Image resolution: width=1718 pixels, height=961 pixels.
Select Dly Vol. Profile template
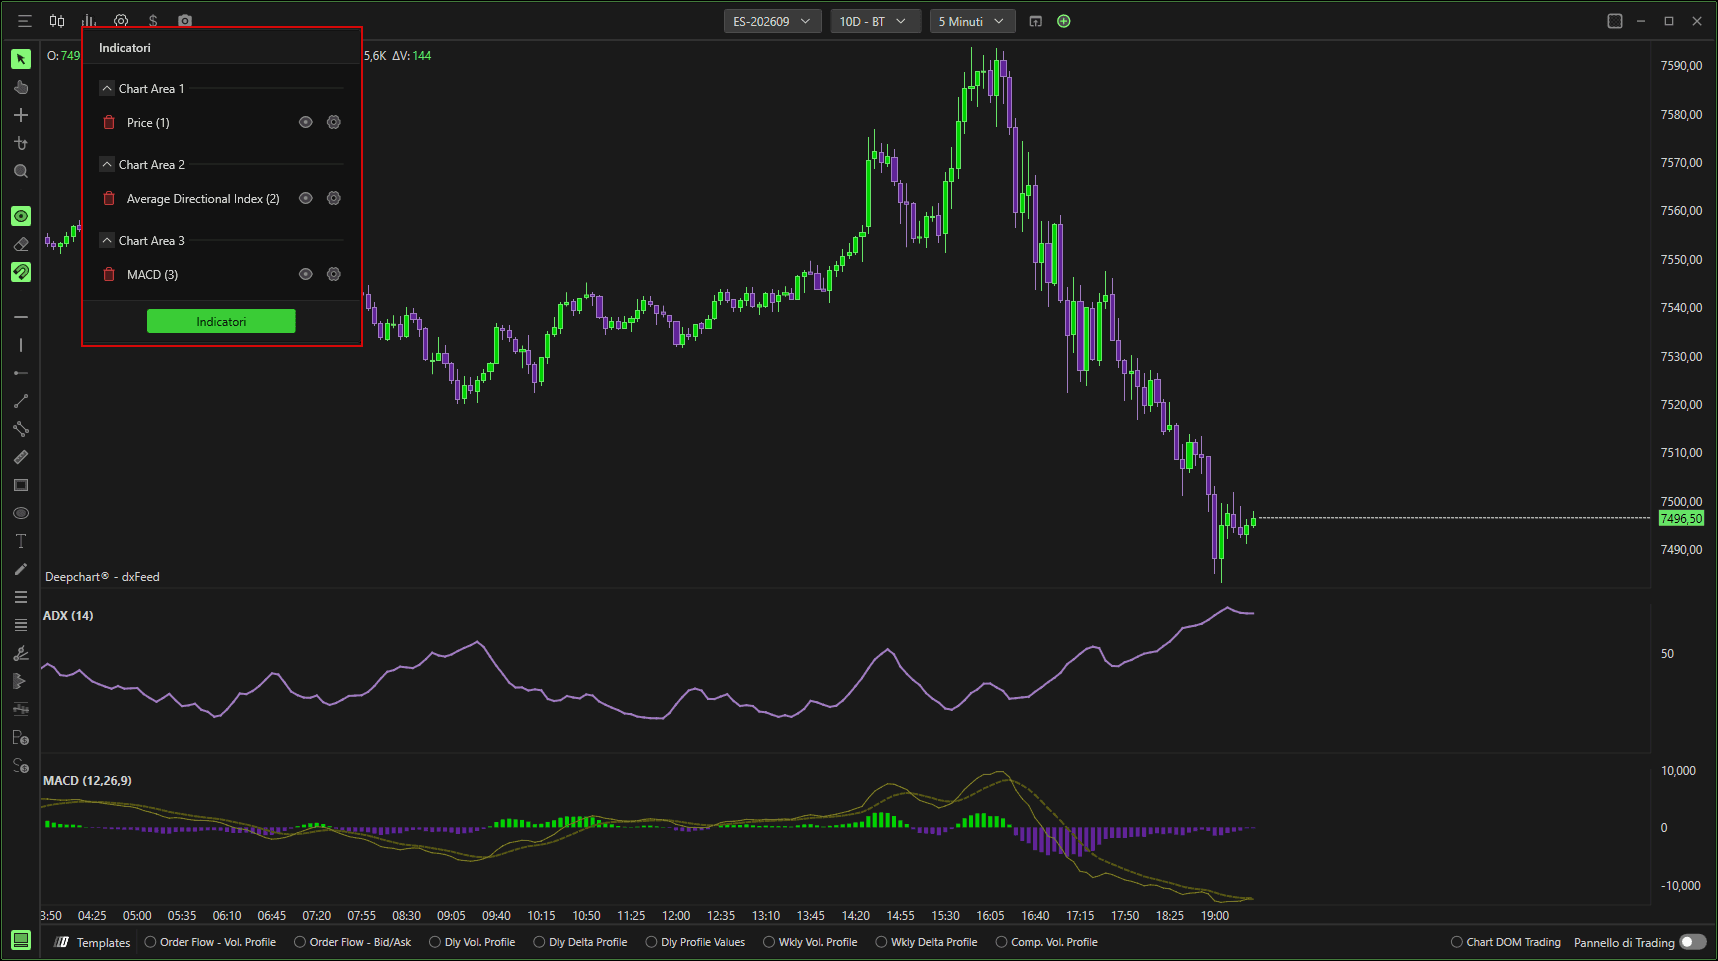tap(472, 942)
